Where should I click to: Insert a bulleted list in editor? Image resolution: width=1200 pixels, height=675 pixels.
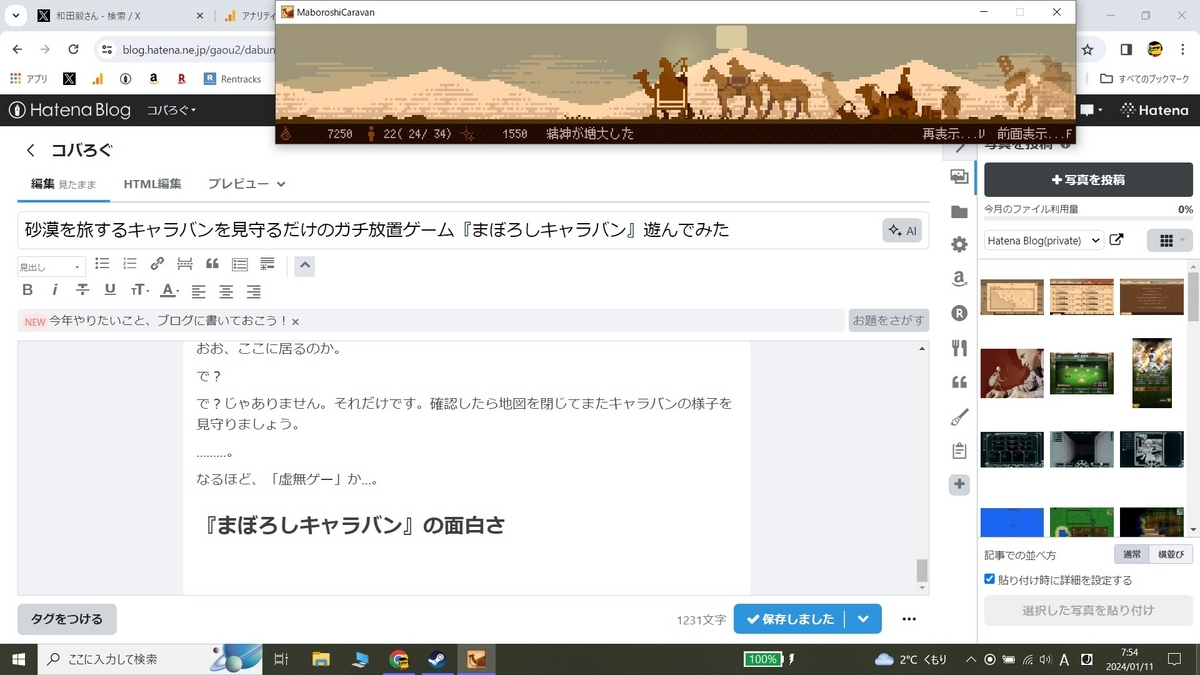[x=102, y=264]
